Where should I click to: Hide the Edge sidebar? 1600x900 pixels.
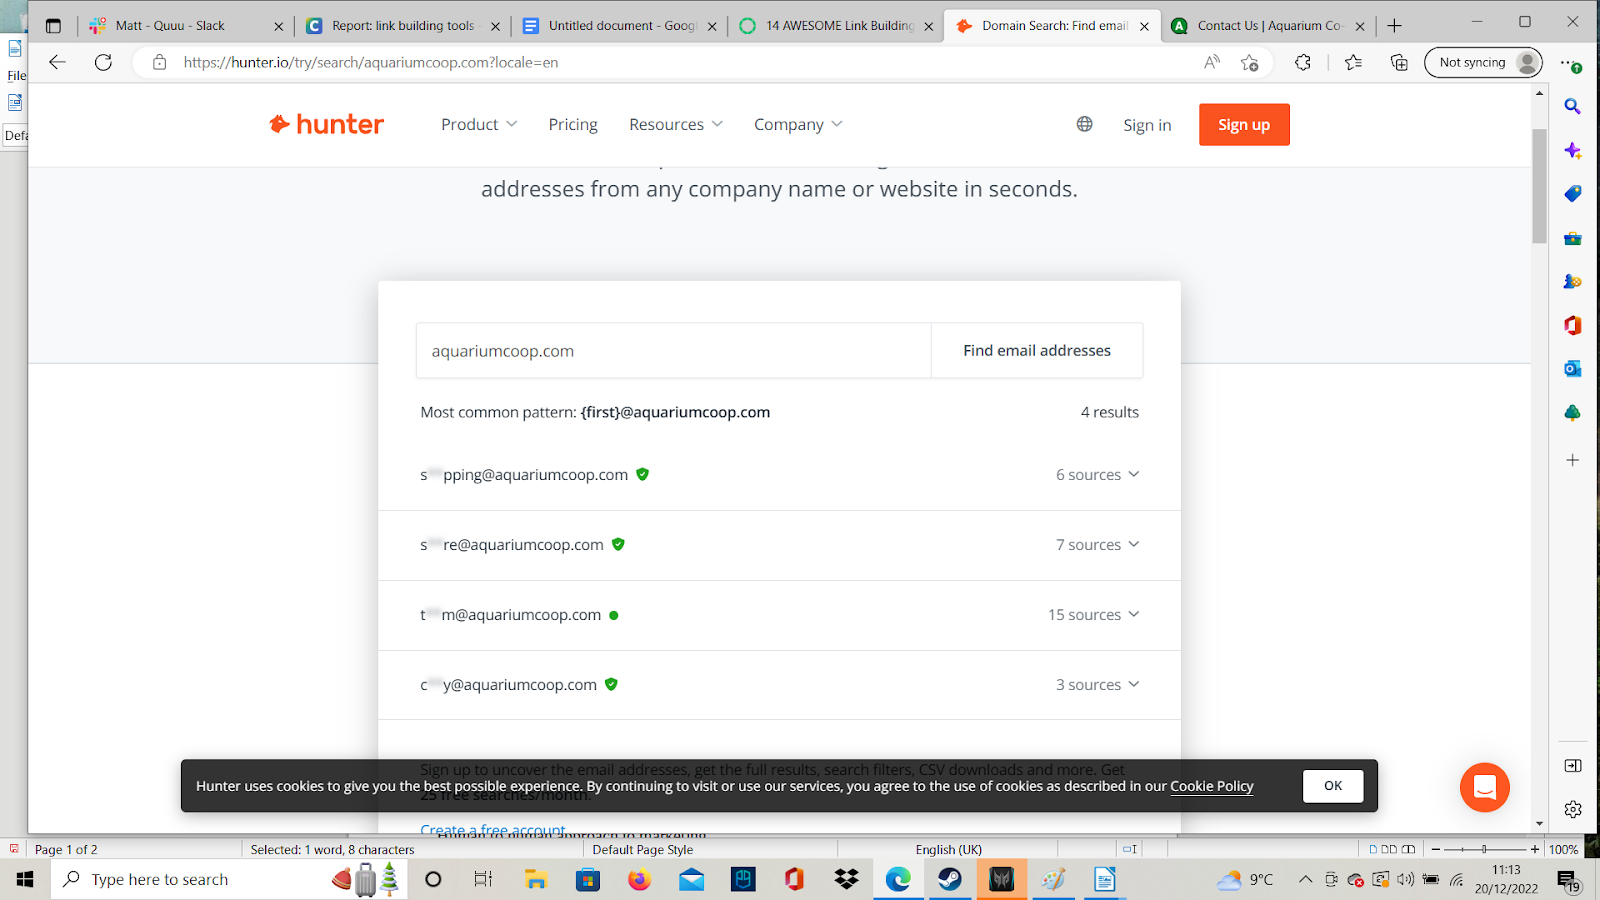point(1573,766)
